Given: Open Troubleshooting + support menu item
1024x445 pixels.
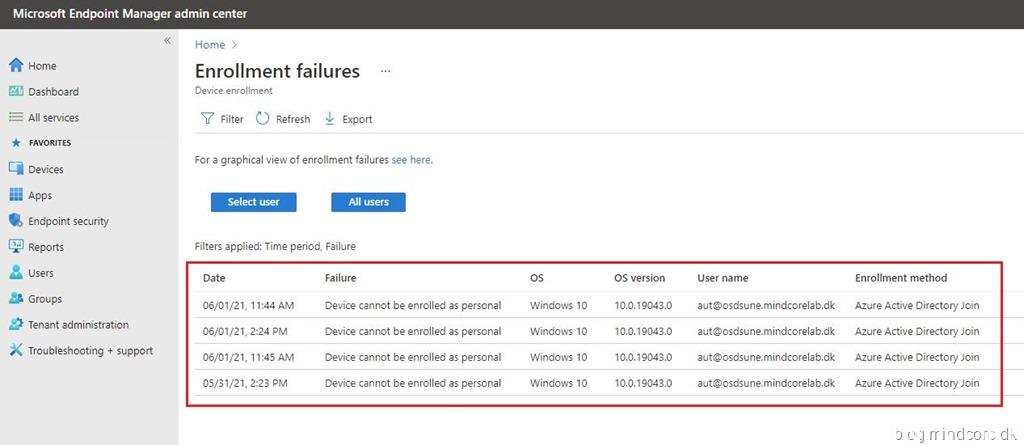Looking at the screenshot, I should tap(90, 351).
